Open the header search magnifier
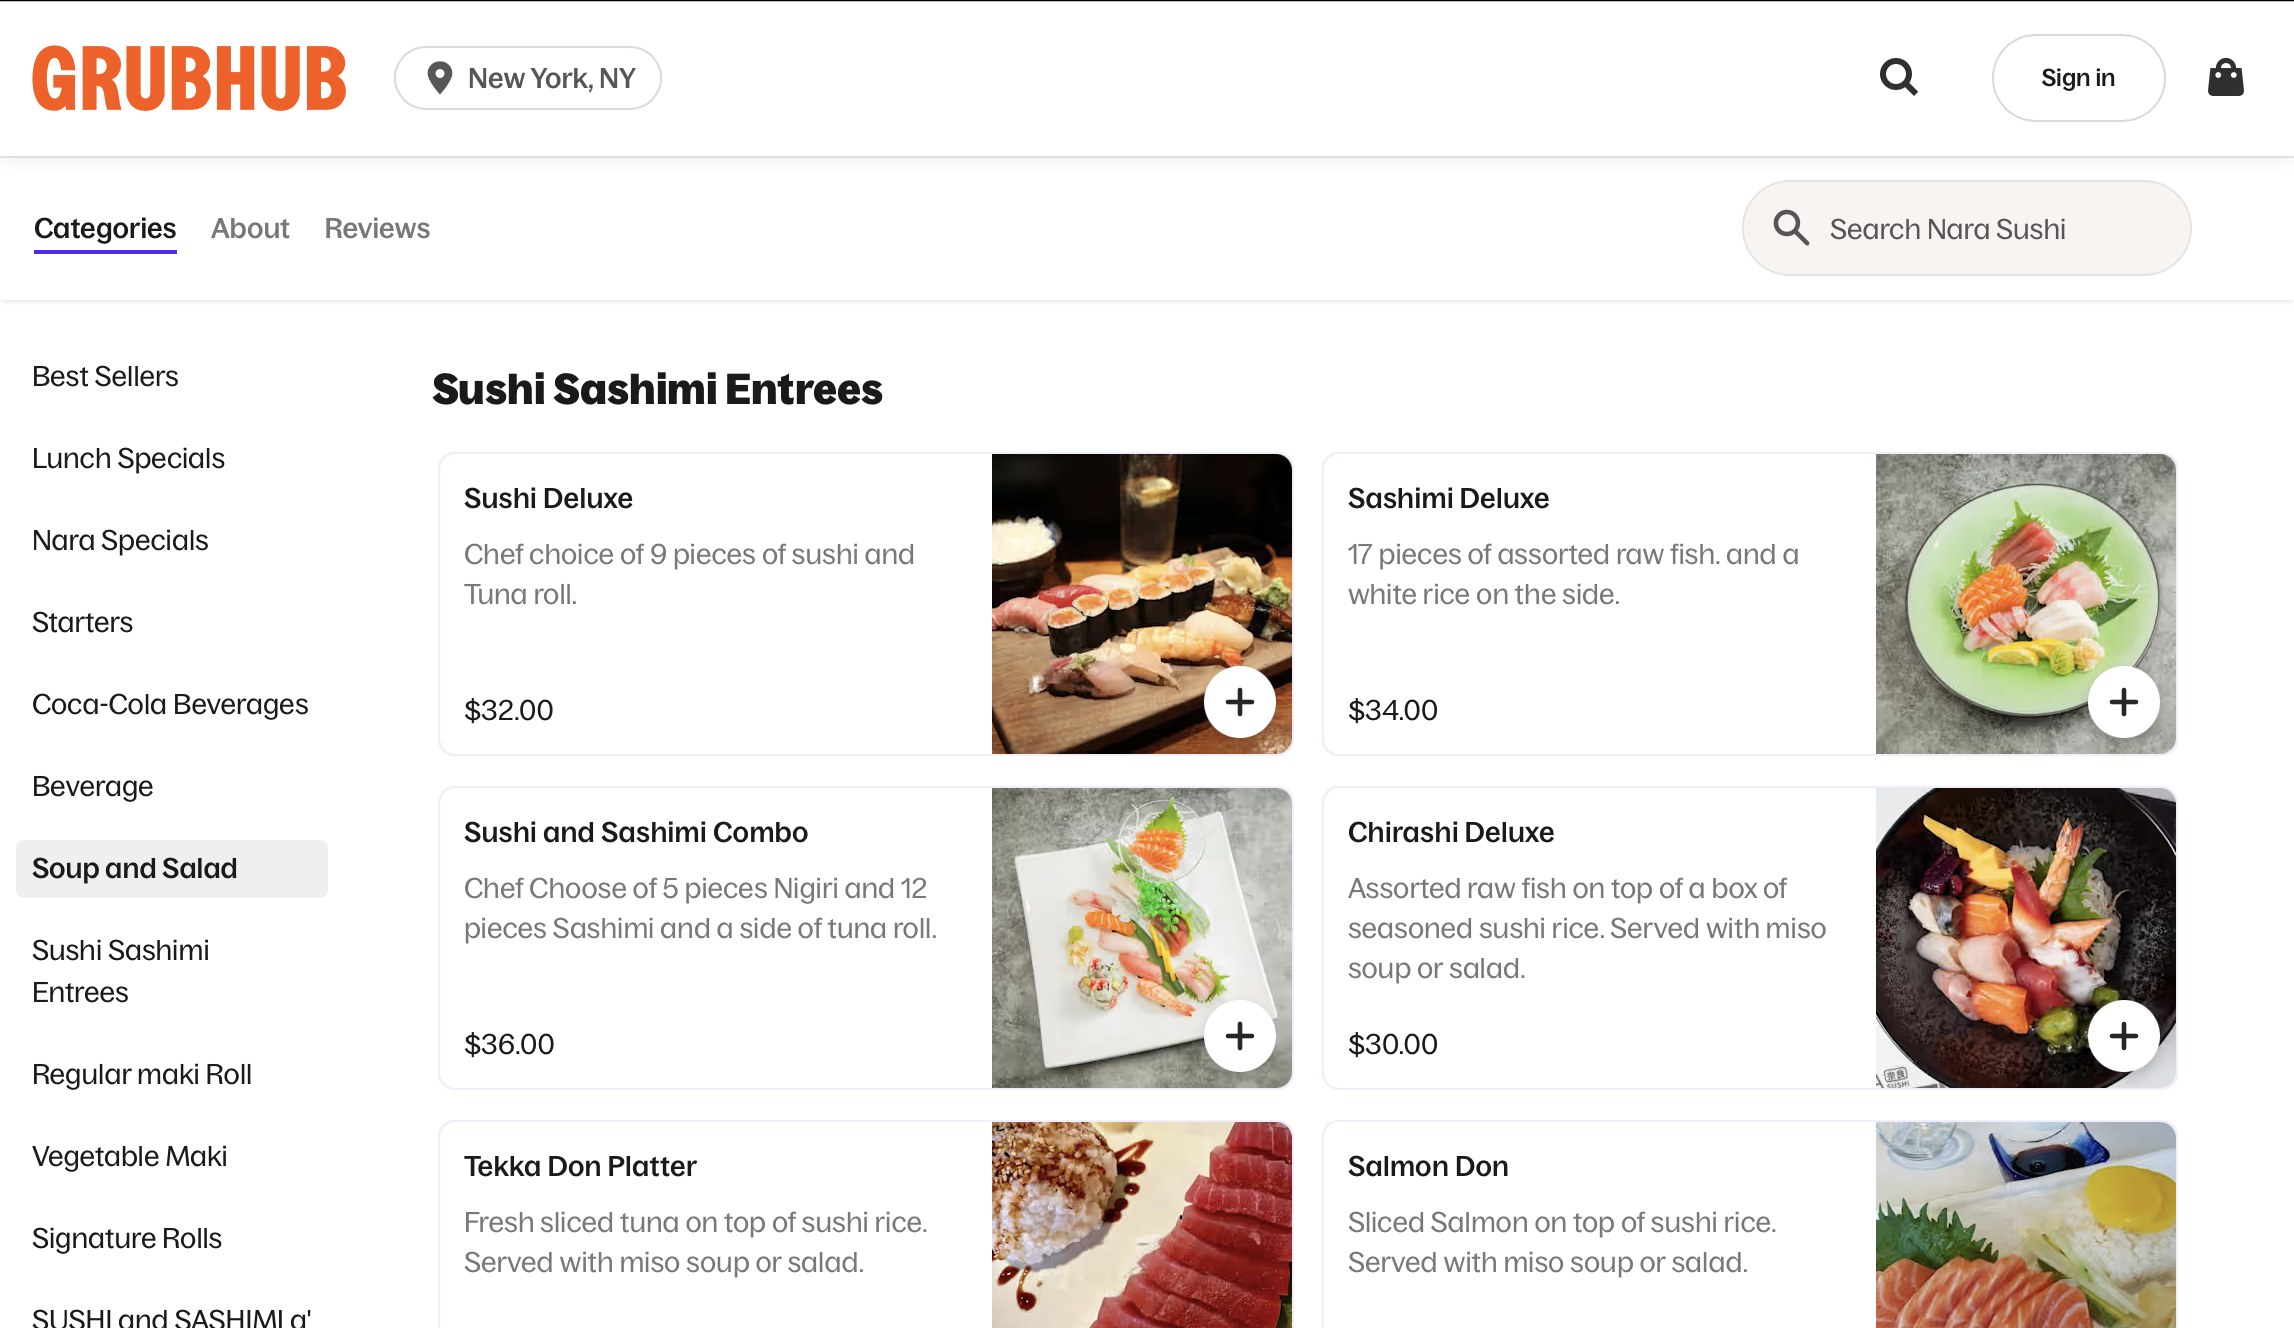This screenshot has width=2294, height=1328. (x=1897, y=77)
